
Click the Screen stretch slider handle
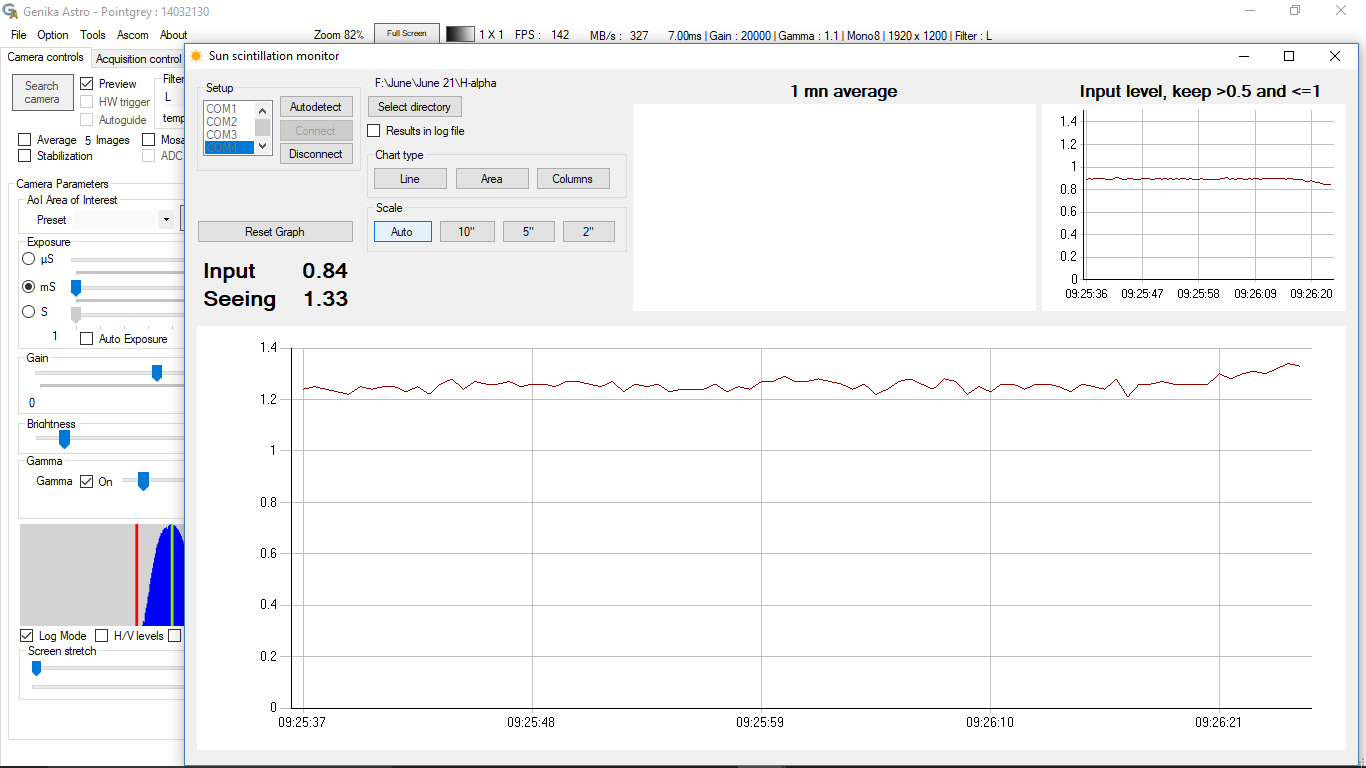pos(37,668)
